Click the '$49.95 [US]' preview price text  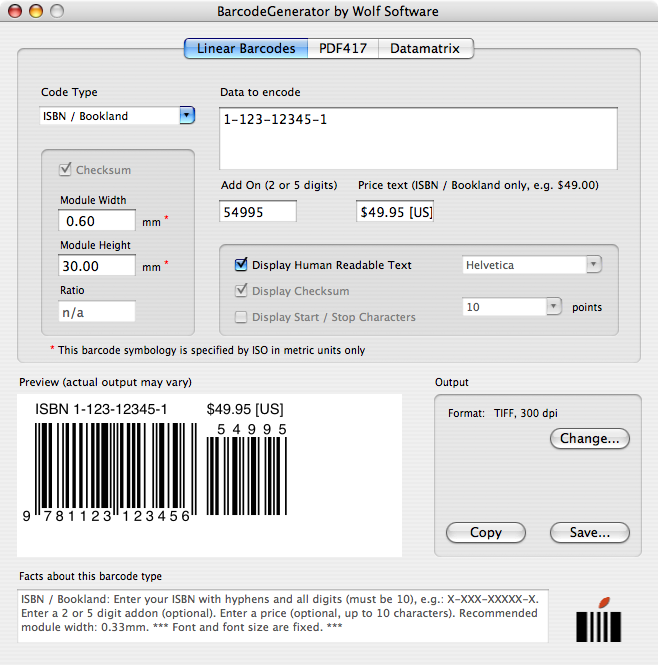tap(245, 409)
